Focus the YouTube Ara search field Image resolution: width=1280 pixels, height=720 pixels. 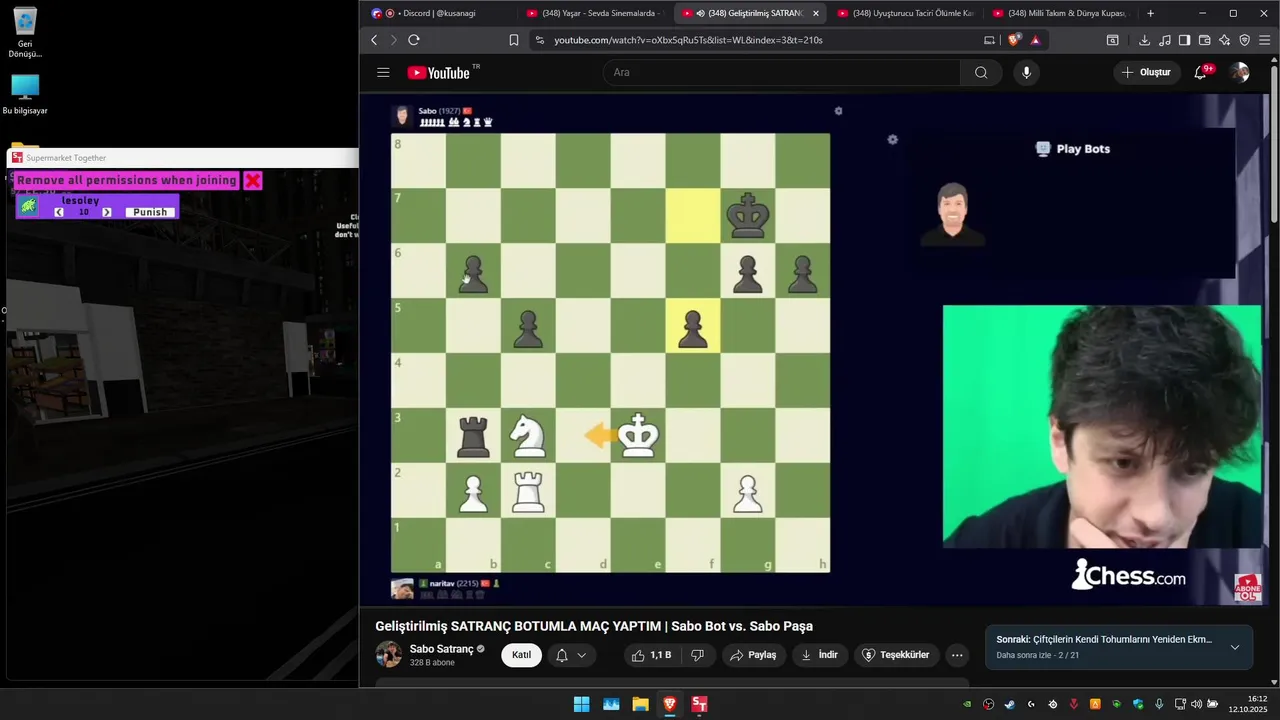tap(782, 72)
